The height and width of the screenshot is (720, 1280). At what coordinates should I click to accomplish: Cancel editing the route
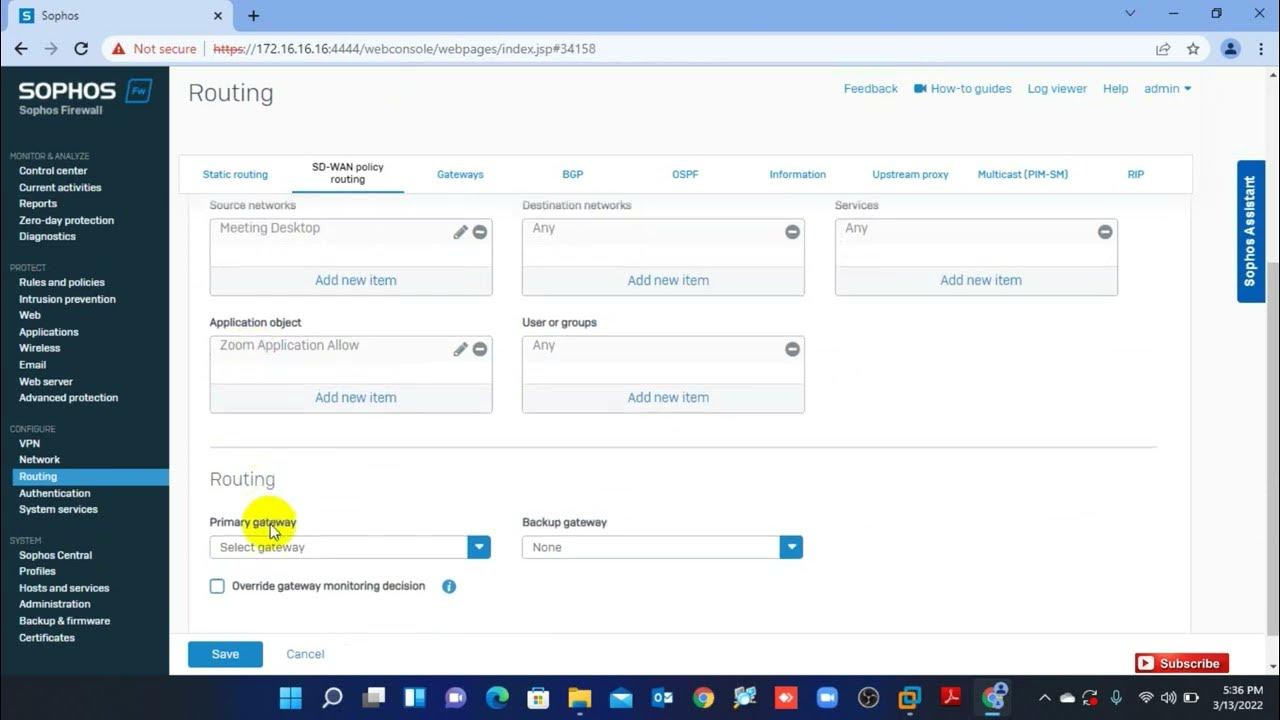click(305, 654)
